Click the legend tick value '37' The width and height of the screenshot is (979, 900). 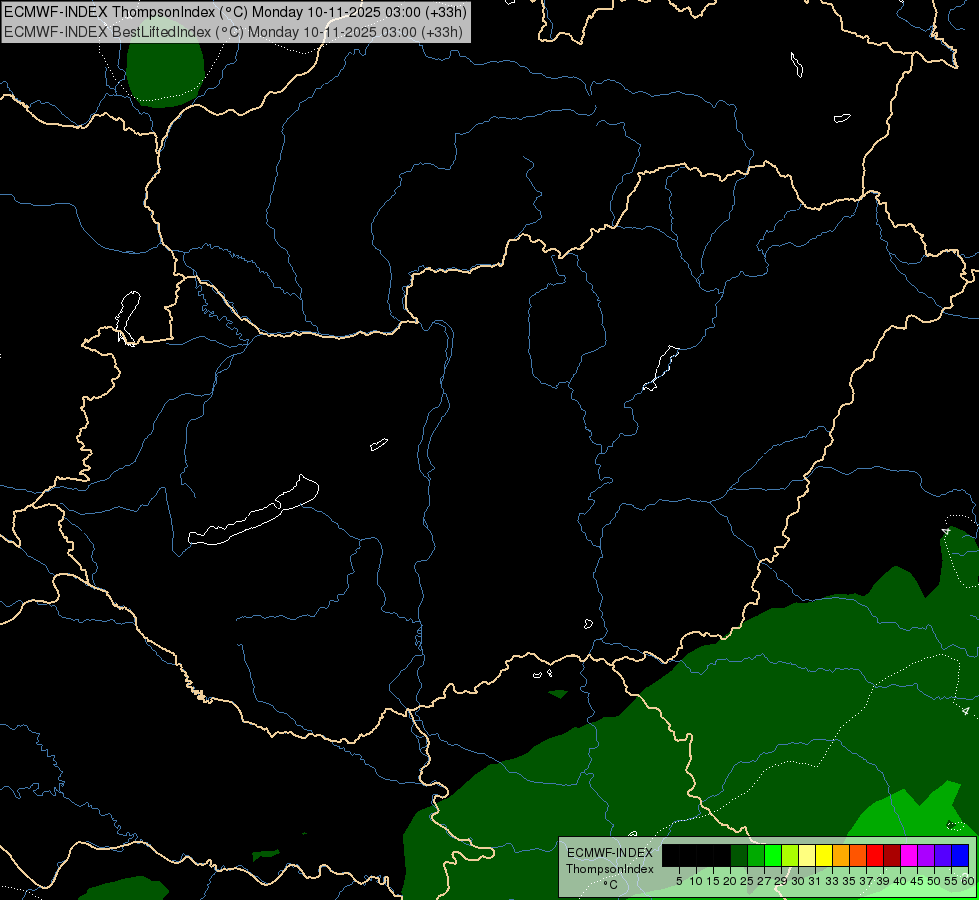tap(867, 881)
